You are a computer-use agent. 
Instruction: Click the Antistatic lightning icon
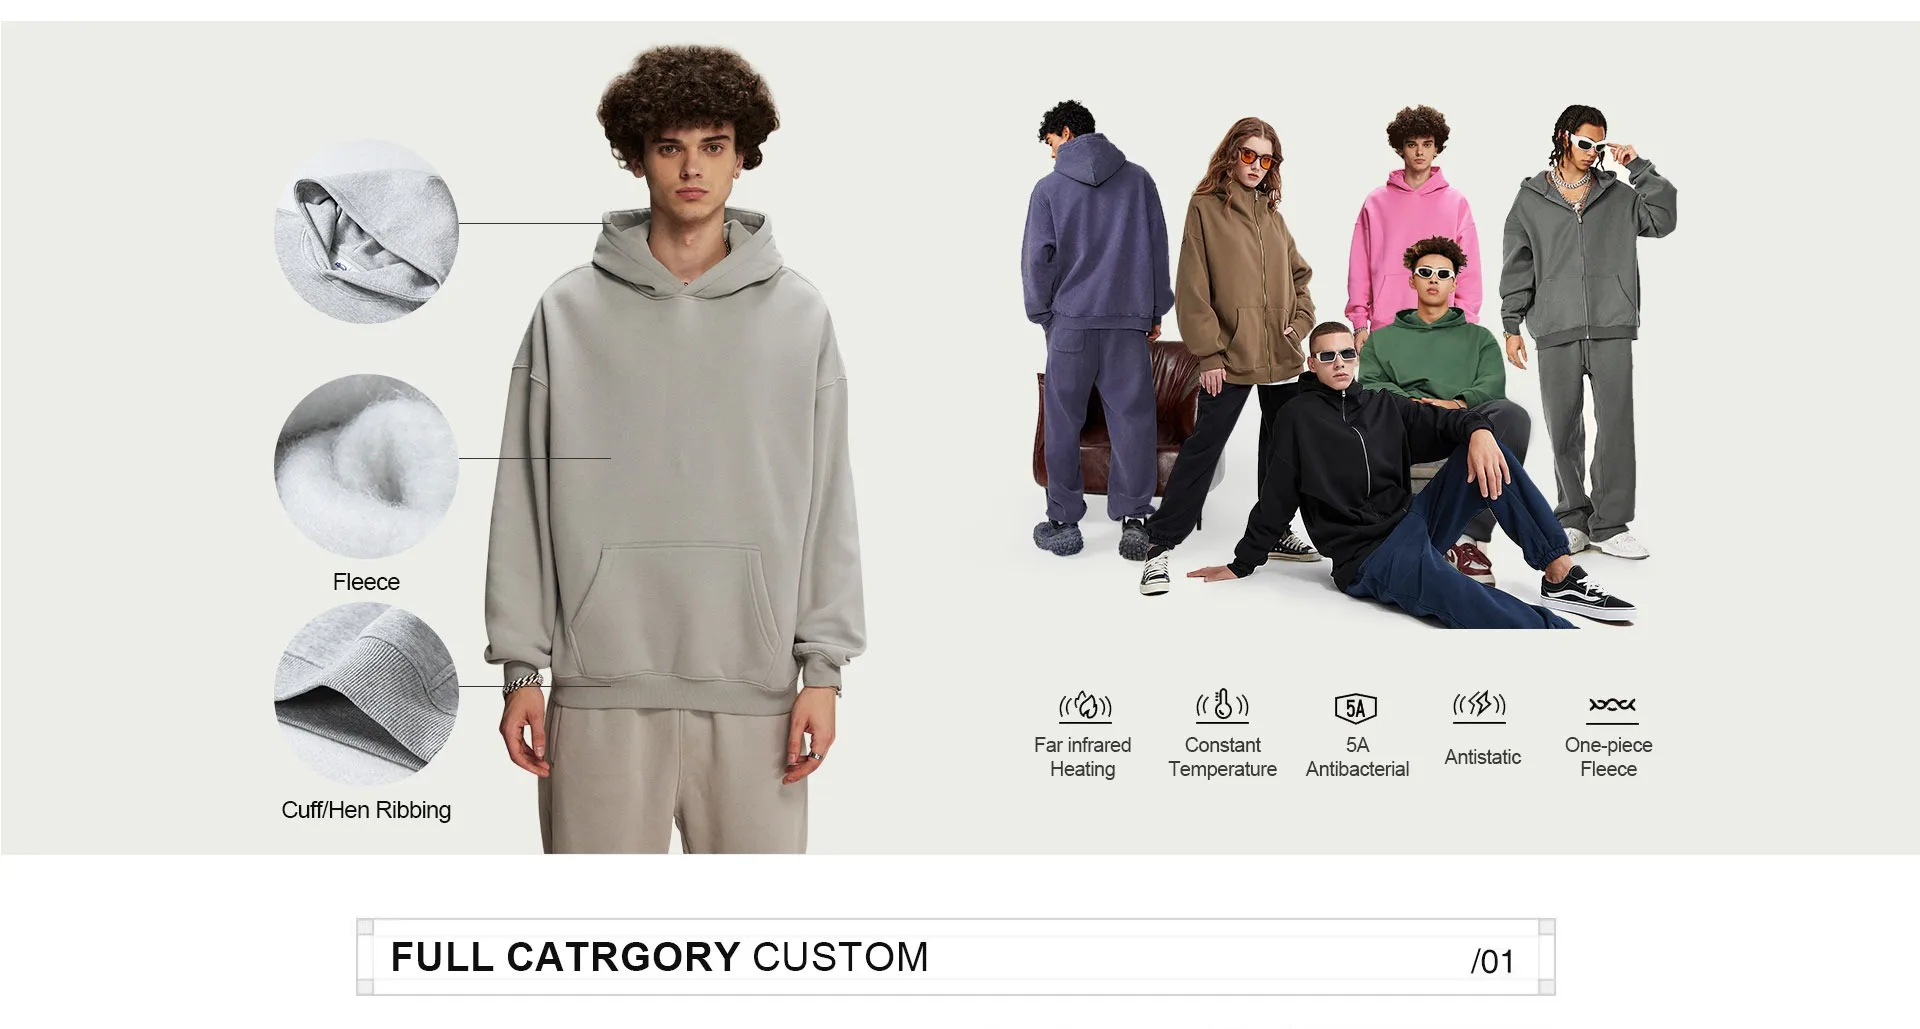(1479, 706)
